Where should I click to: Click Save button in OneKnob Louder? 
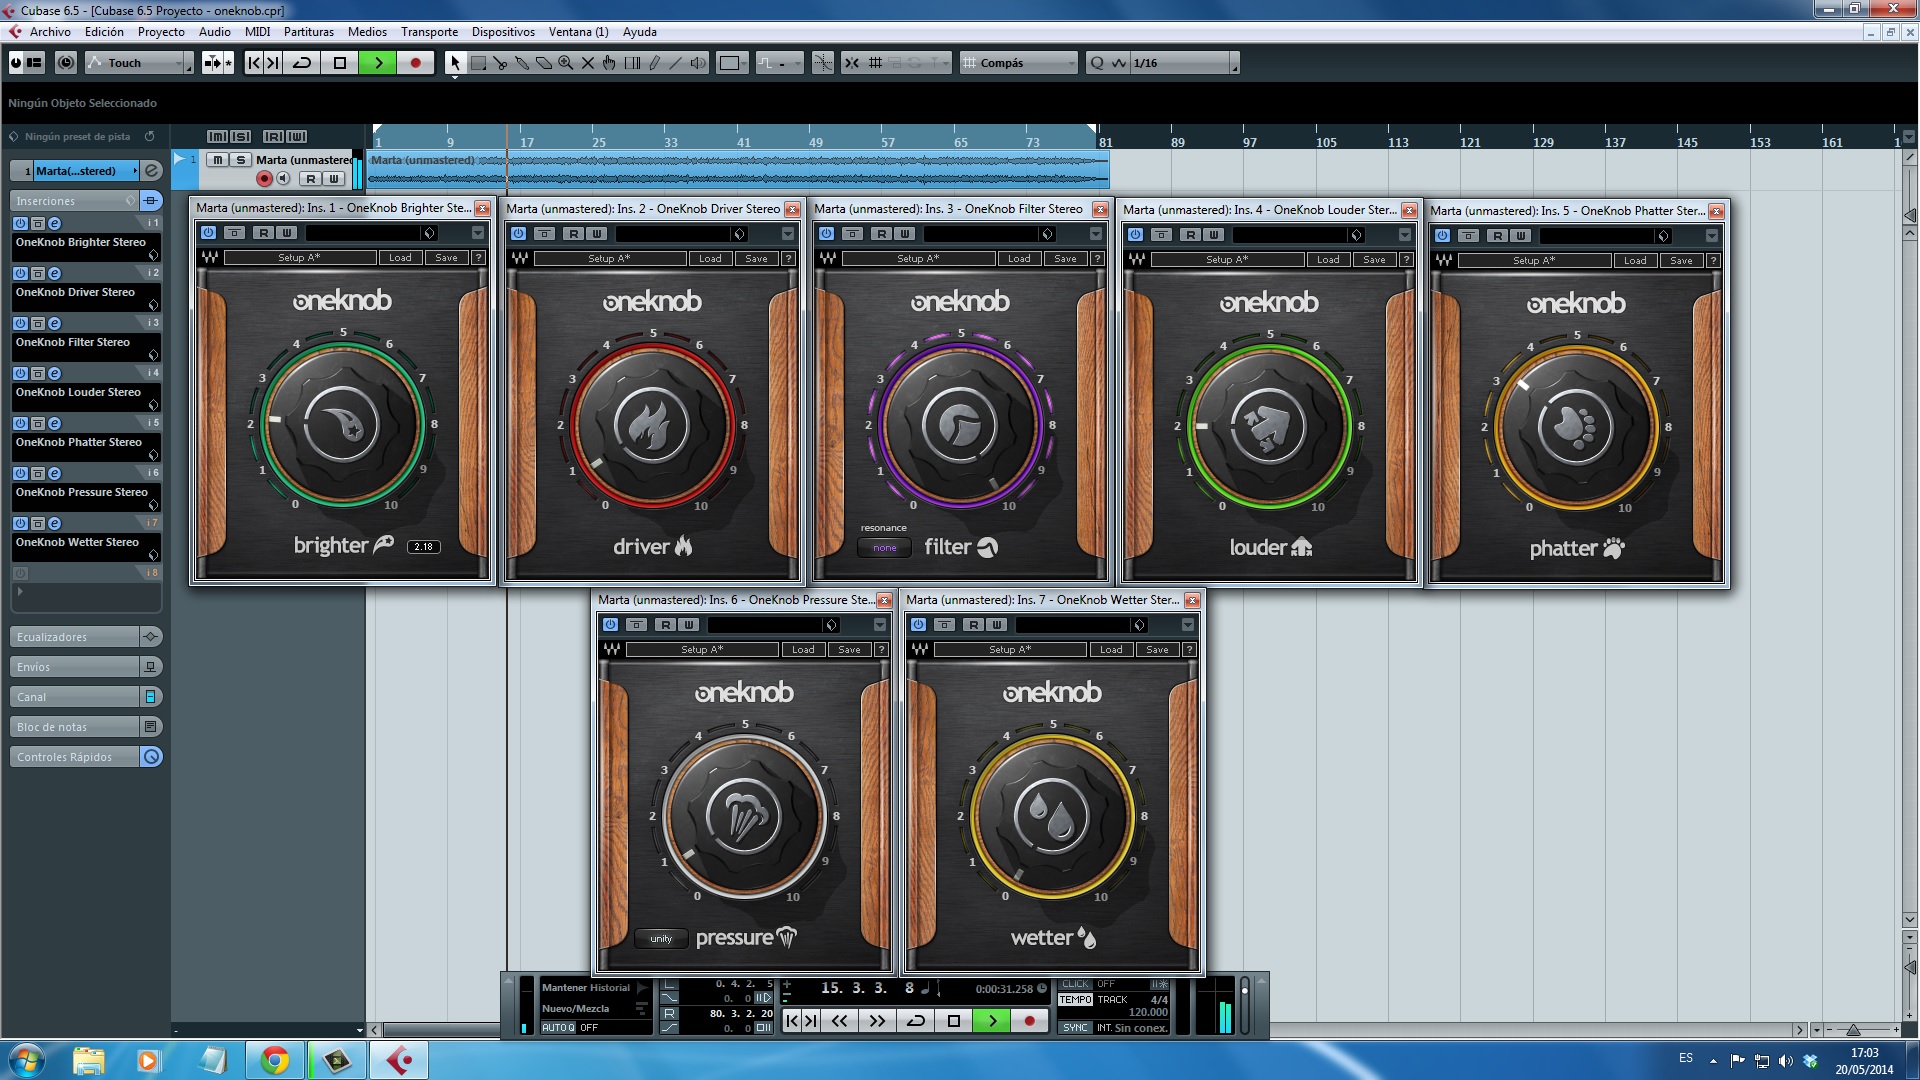pos(1375,260)
